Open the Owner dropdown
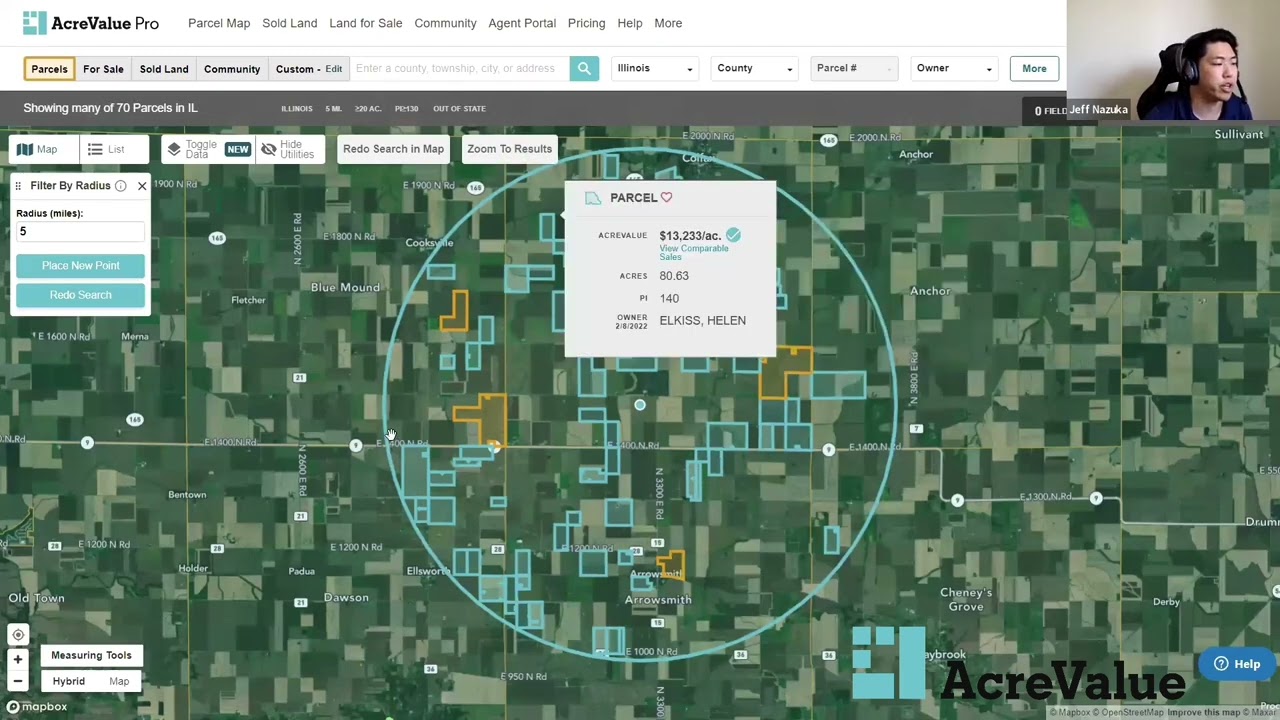 pos(954,68)
